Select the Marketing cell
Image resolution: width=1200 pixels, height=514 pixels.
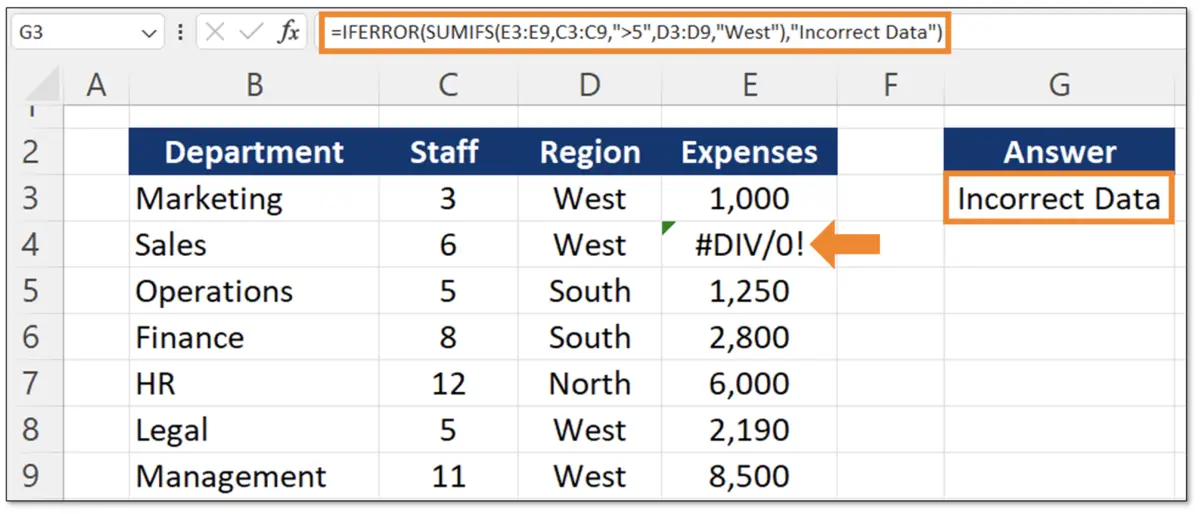point(254,198)
